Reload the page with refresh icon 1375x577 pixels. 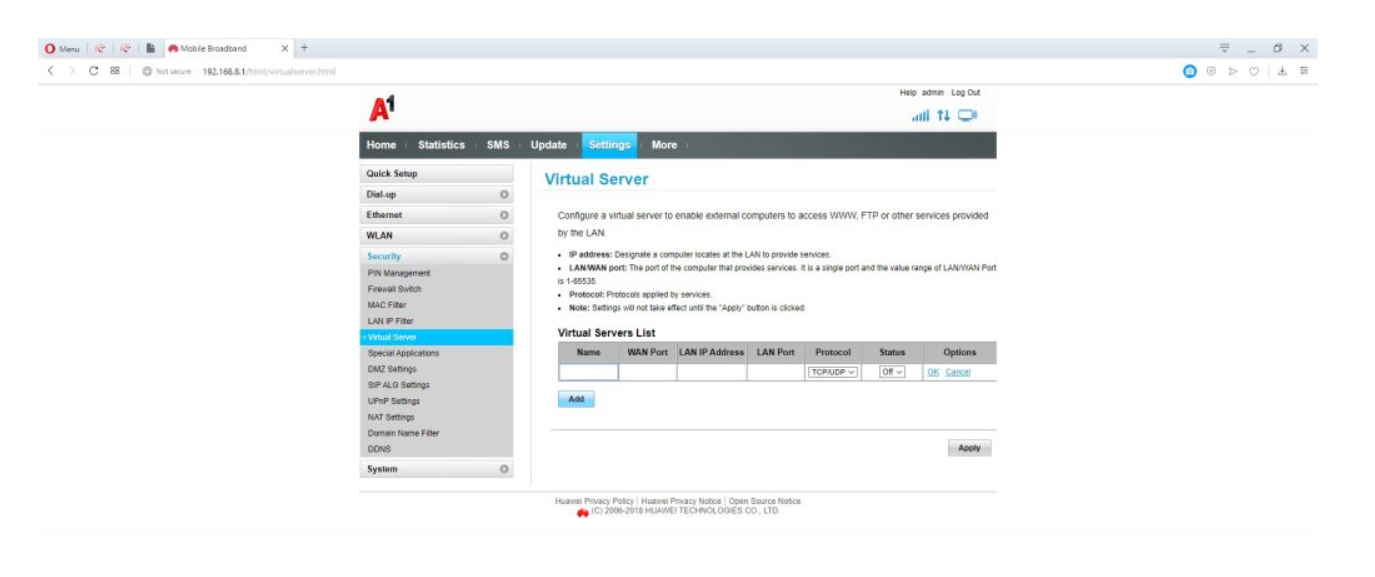pos(93,71)
